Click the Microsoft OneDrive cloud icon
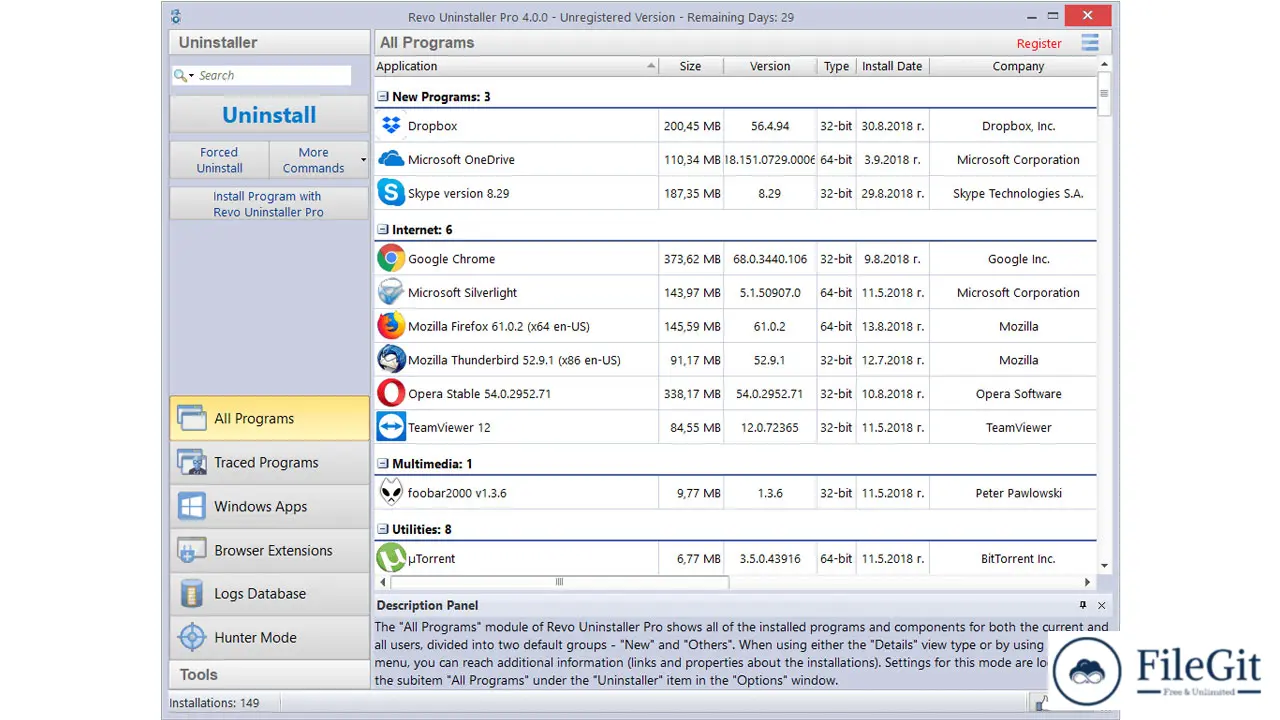This screenshot has height=720, width=1280. pos(391,159)
